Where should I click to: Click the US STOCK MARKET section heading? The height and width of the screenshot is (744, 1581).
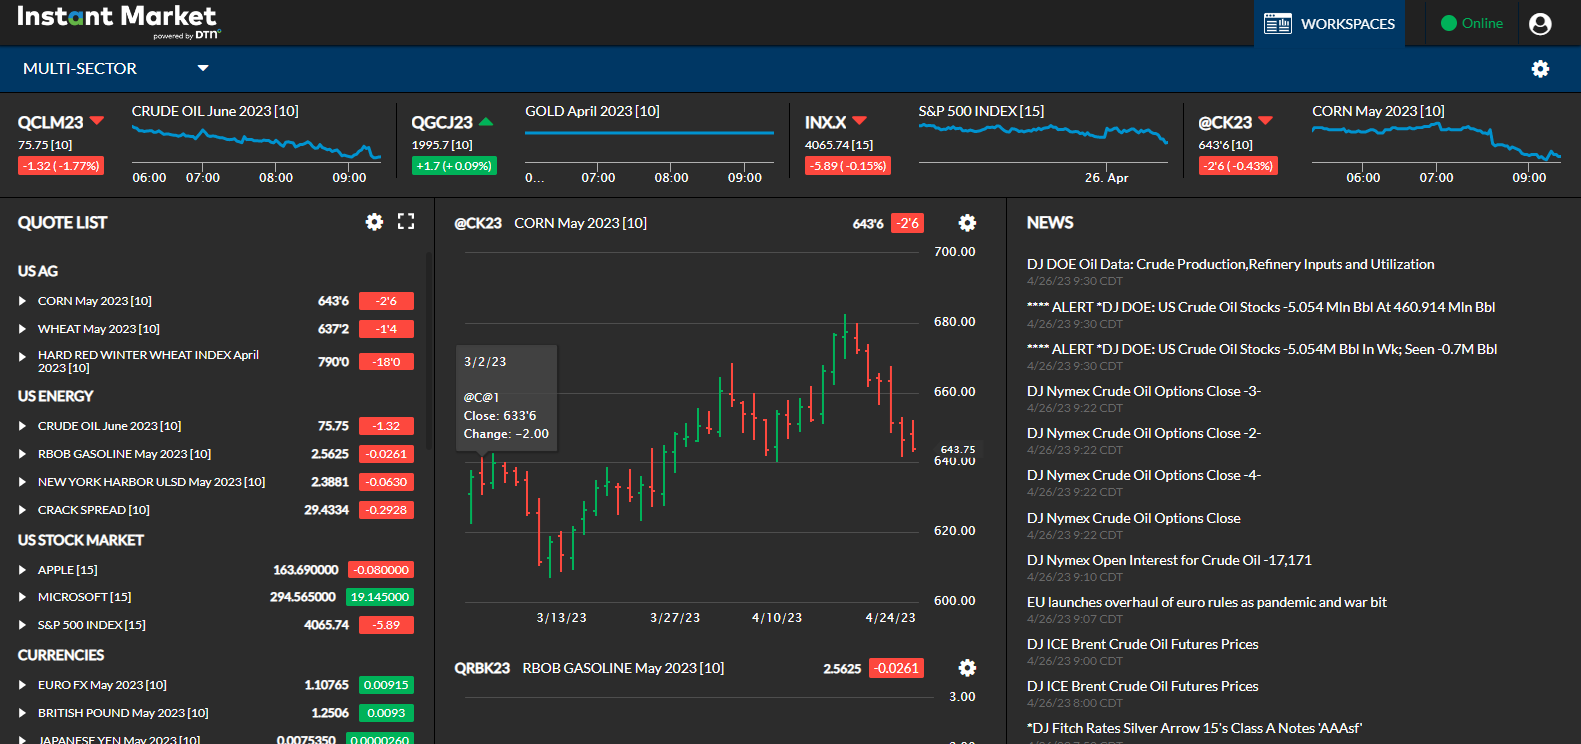(81, 540)
